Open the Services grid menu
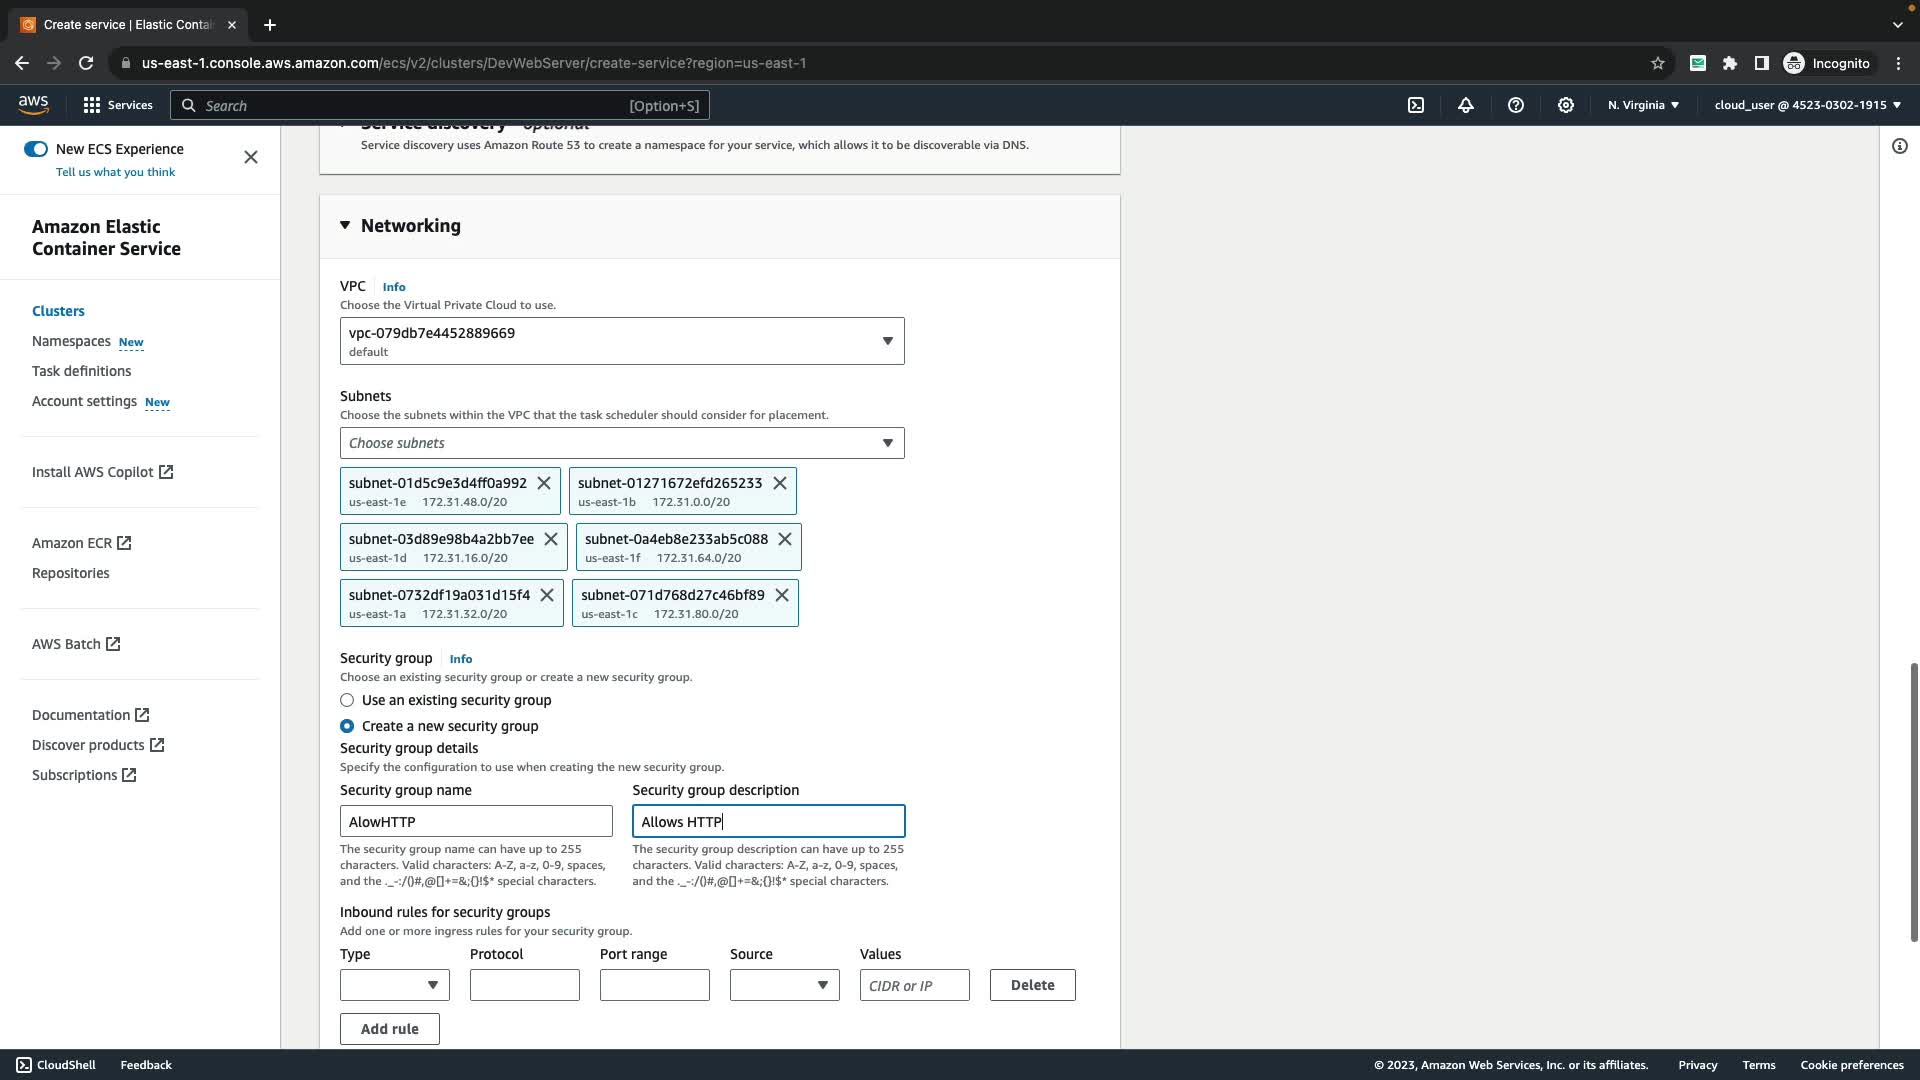Image resolution: width=1920 pixels, height=1080 pixels. (117, 105)
